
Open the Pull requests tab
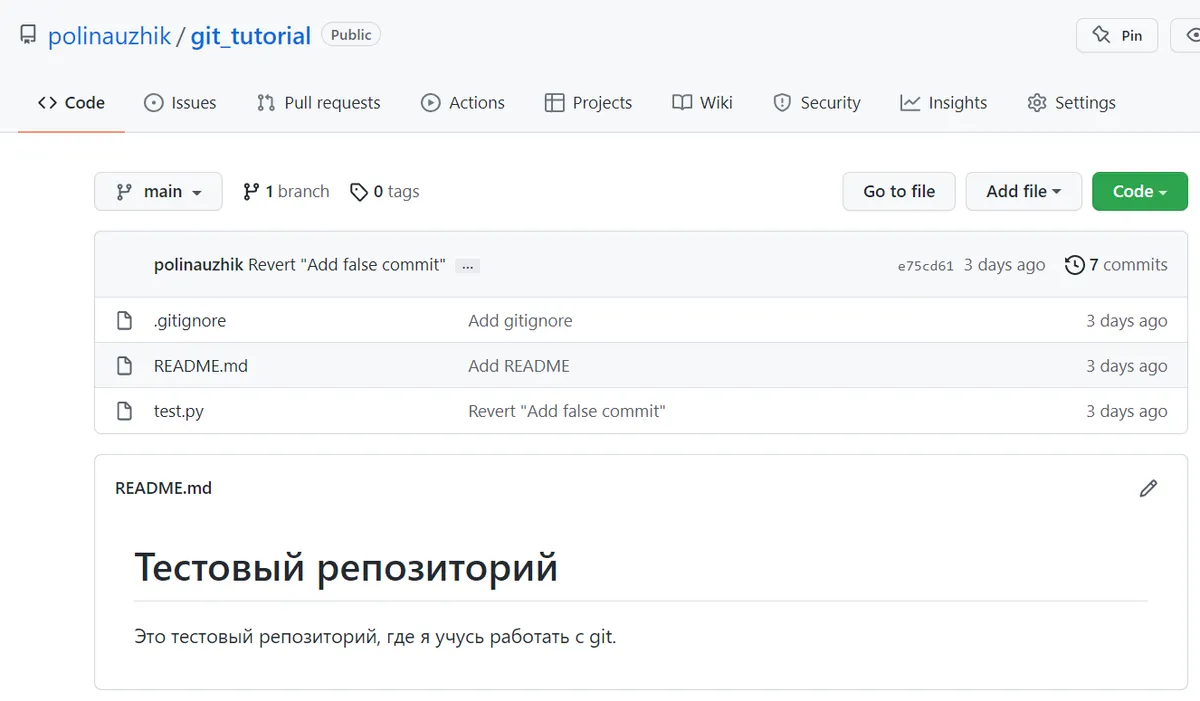click(x=318, y=102)
